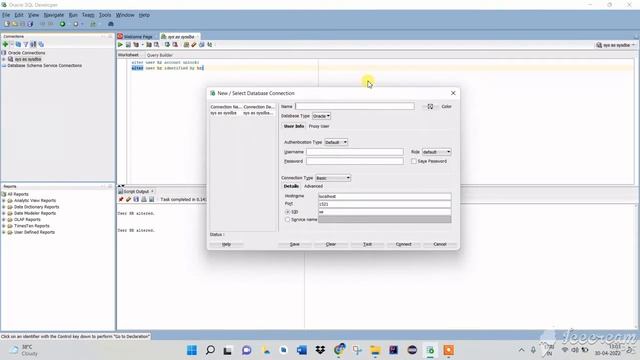The height and width of the screenshot is (360, 640).
Task: Click the Hostname field containing localhost
Action: coord(384,196)
